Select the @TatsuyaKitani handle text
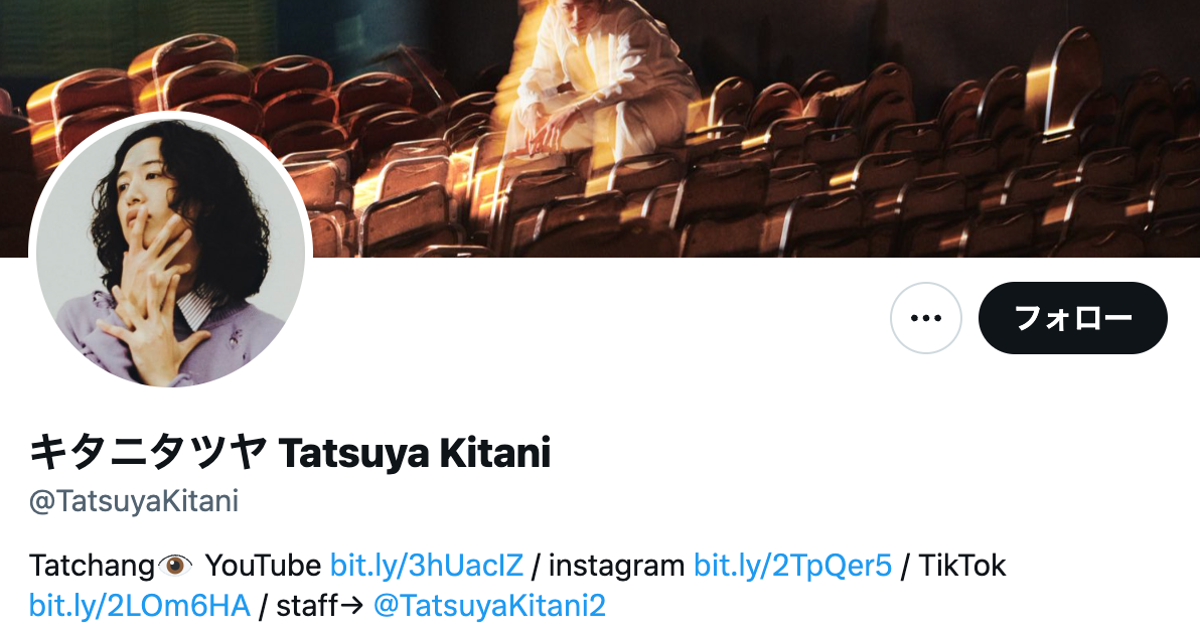Viewport: 1200px width, 629px height. point(134,501)
